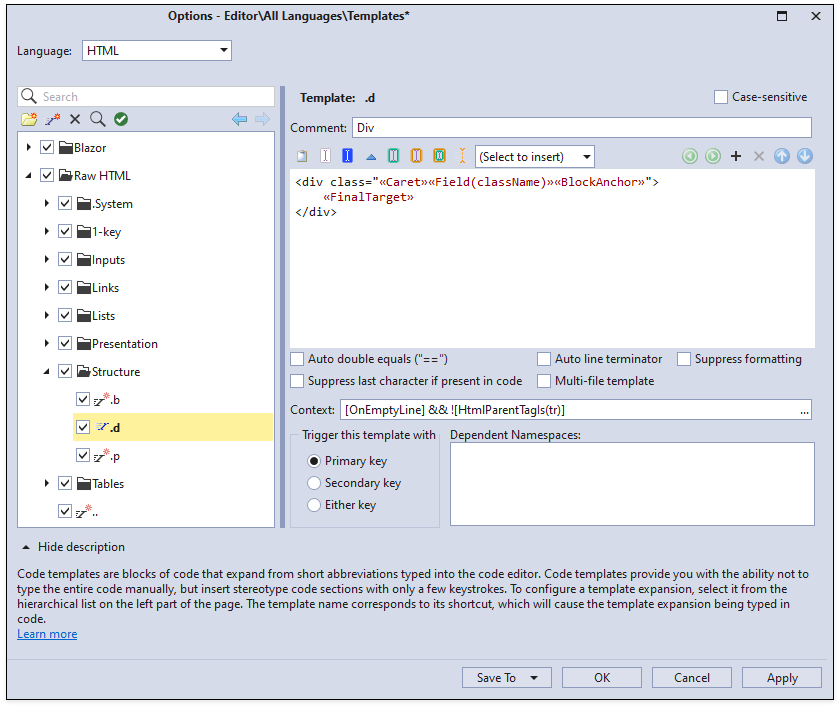Open the (Select to insert) dropdown

click(534, 156)
